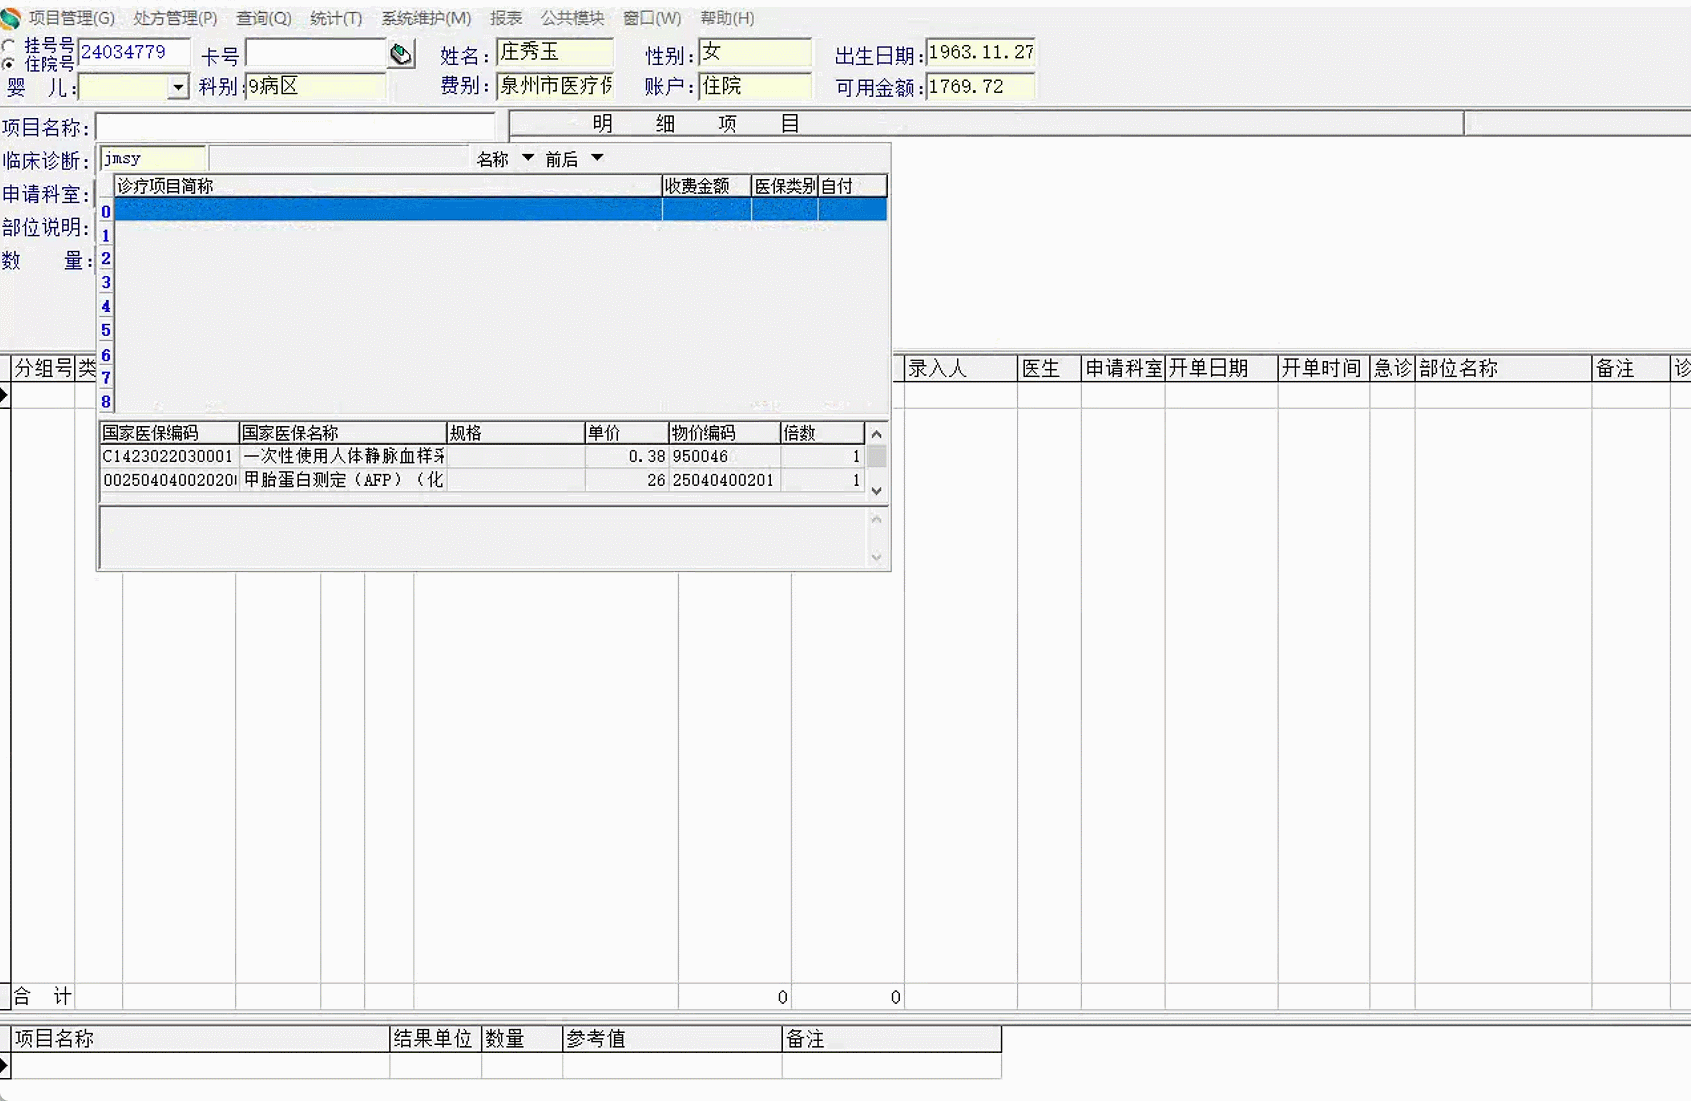Select the 挂号号 radio button
1691x1101 pixels.
tap(9, 46)
